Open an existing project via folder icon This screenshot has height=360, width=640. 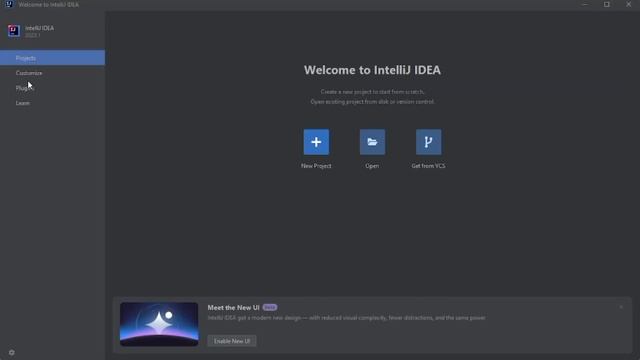tap(372, 142)
